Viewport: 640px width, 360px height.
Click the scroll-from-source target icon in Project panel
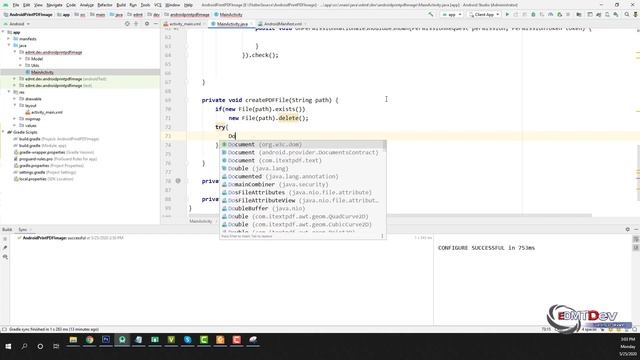tap(127, 24)
